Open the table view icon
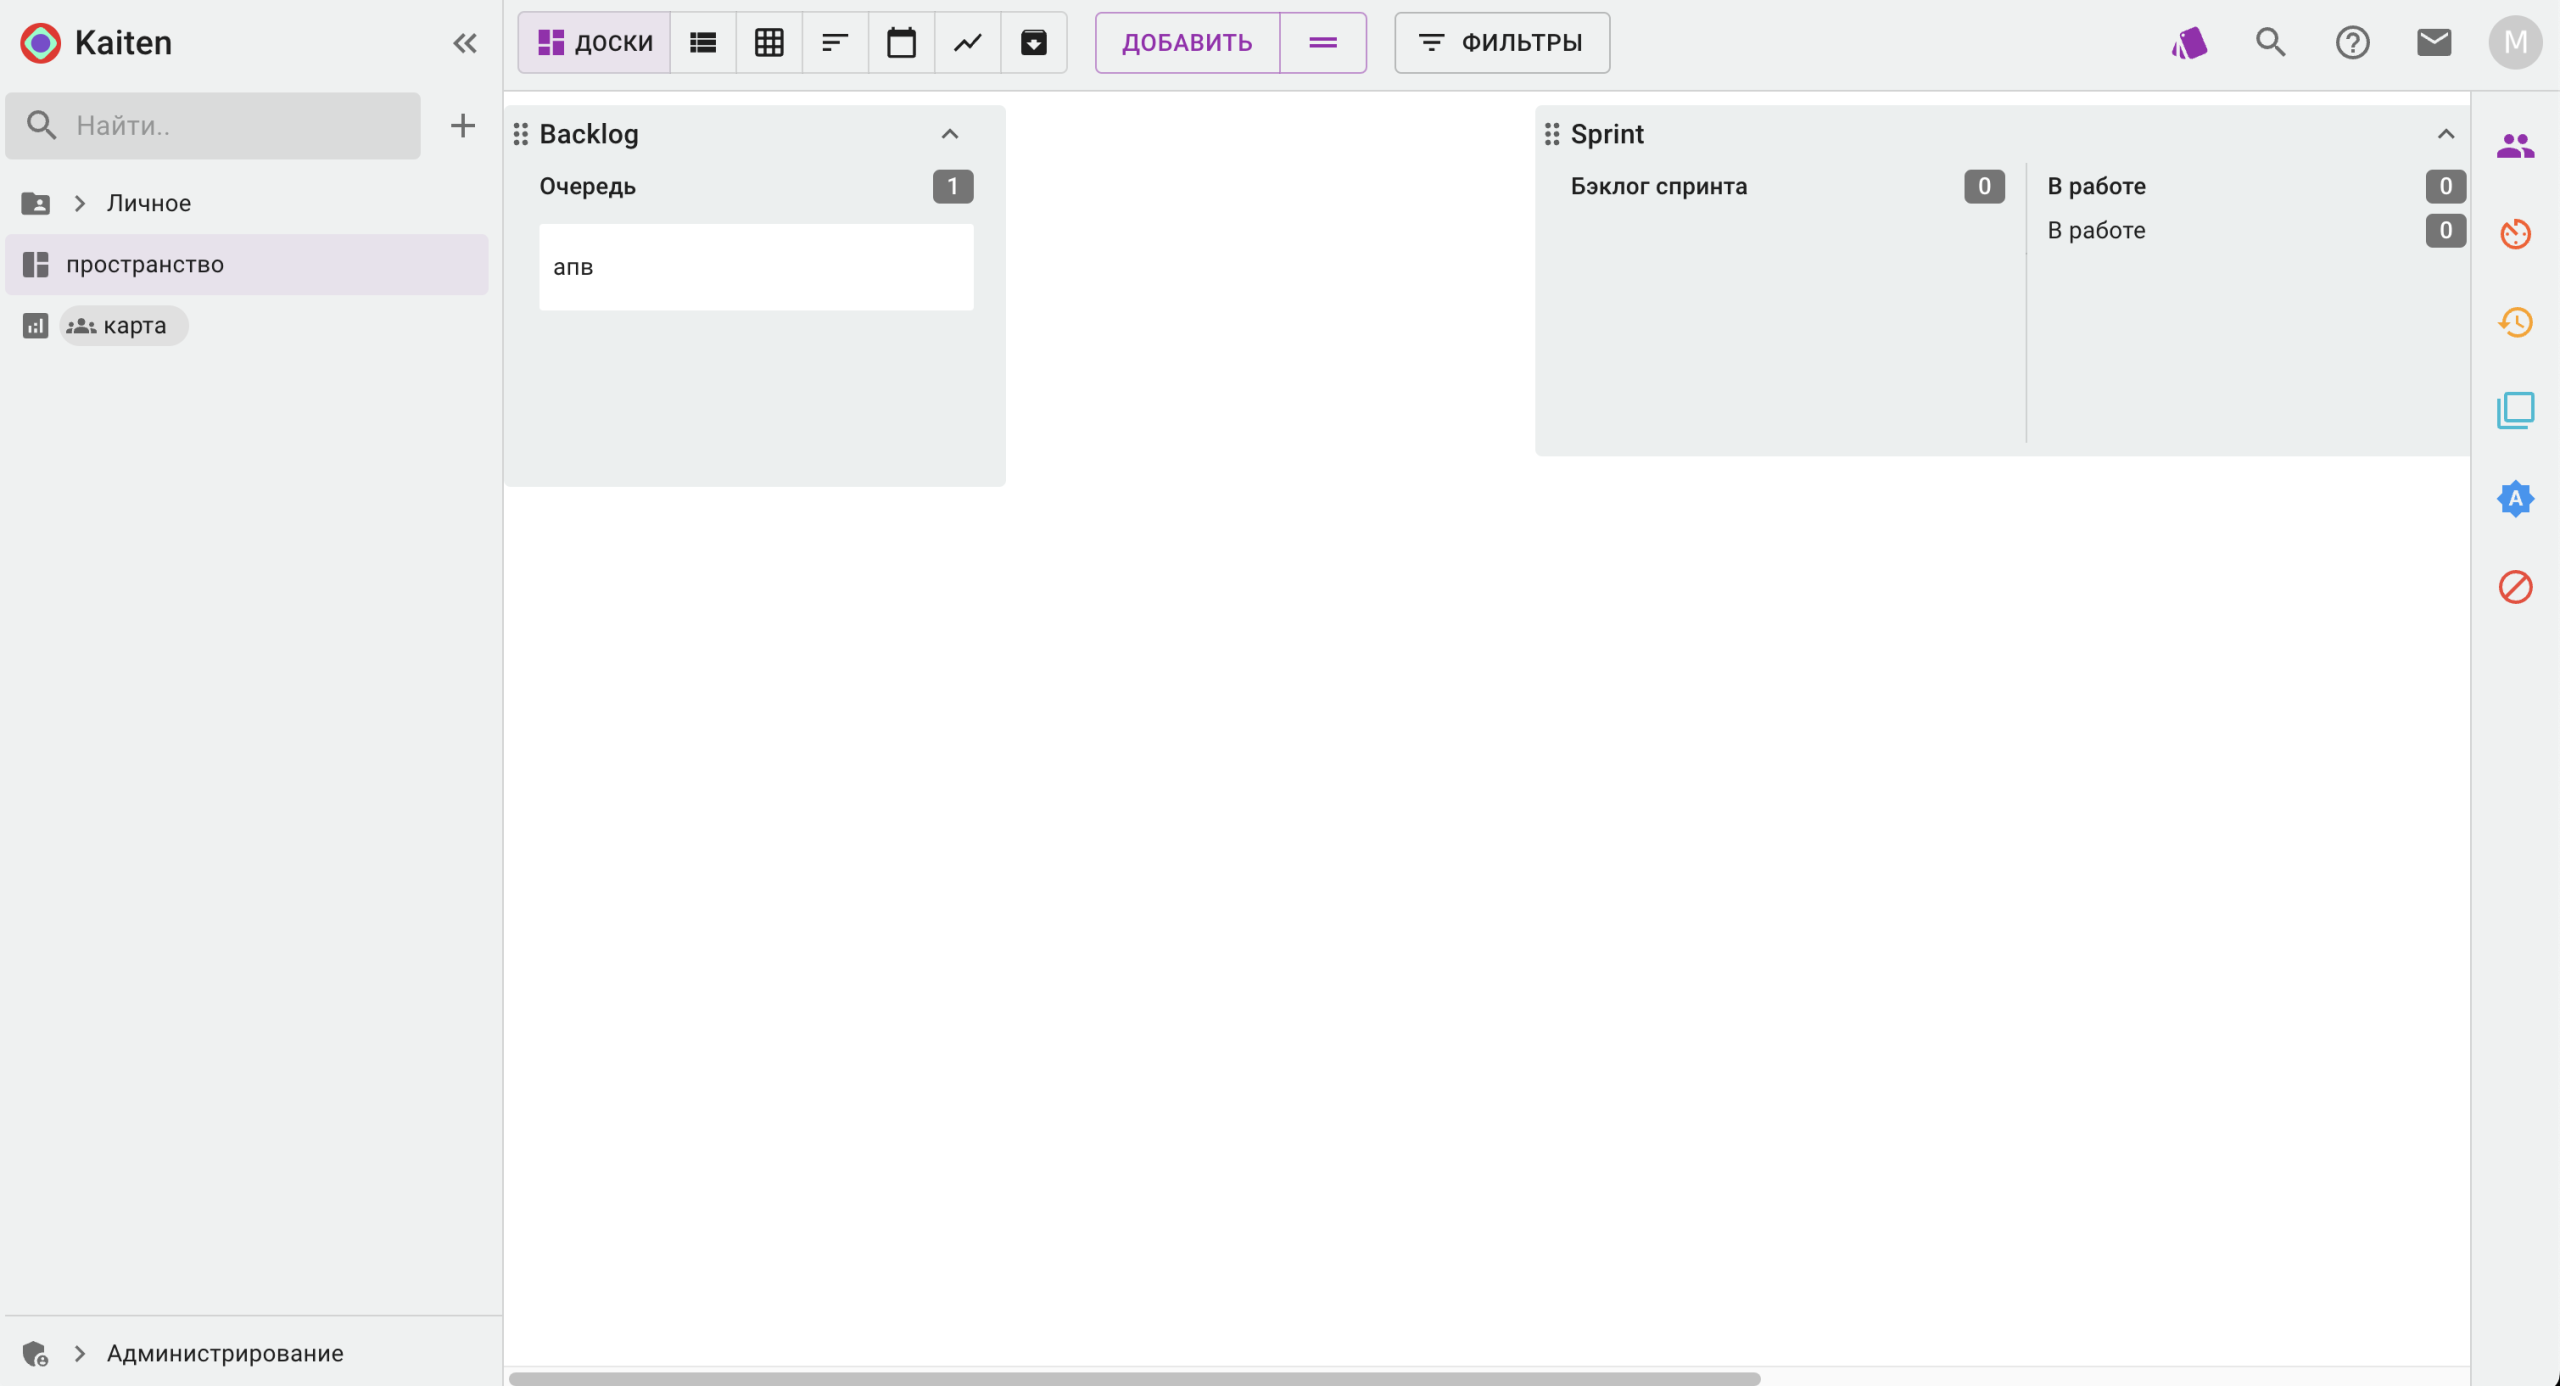The height and width of the screenshot is (1386, 2560). pyautogui.click(x=769, y=42)
